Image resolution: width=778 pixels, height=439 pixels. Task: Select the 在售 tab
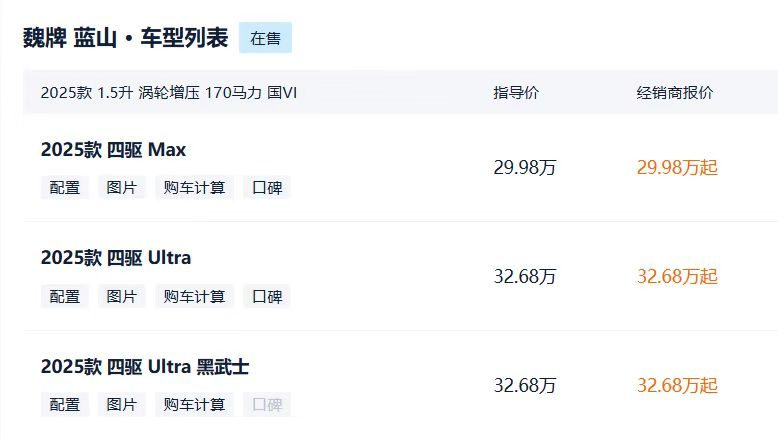pyautogui.click(x=265, y=38)
